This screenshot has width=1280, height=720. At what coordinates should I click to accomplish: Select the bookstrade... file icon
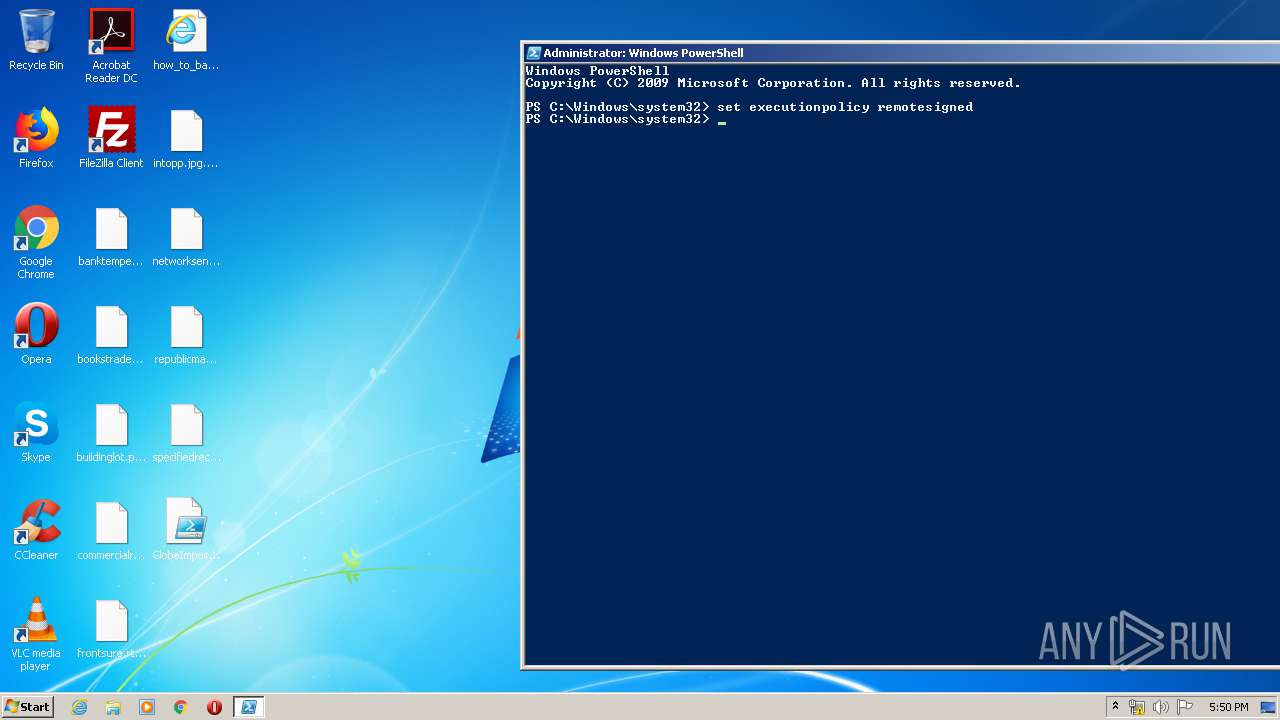point(111,334)
